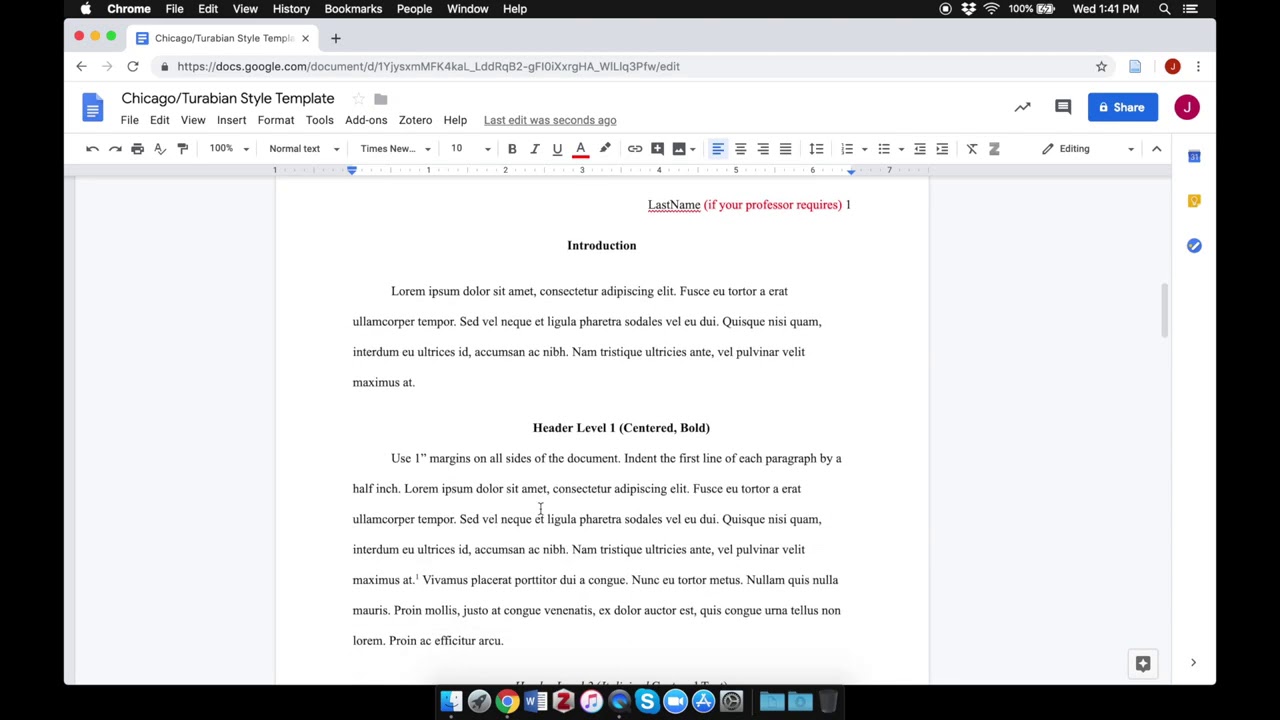Open the Times New font dropdown
The height and width of the screenshot is (720, 1280).
click(395, 149)
